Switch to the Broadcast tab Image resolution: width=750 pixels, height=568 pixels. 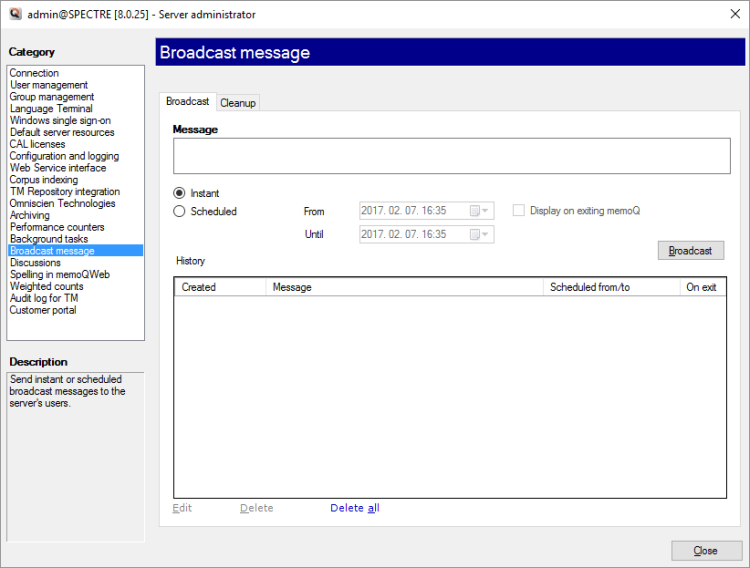(x=187, y=101)
